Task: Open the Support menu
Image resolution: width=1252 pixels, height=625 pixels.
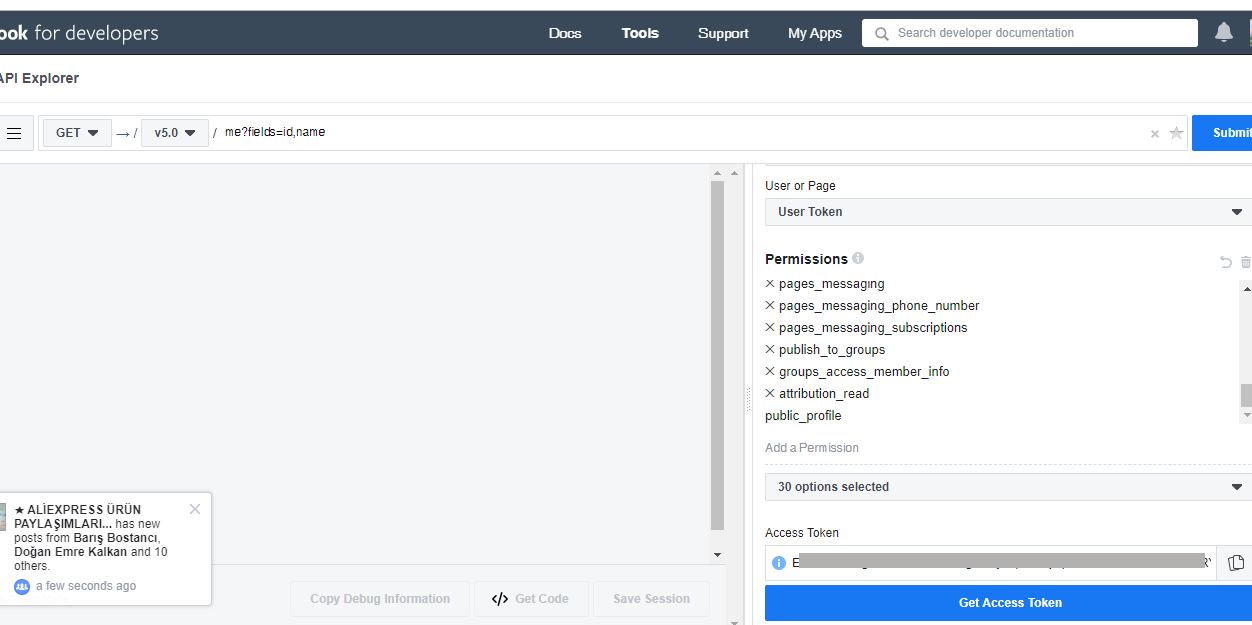Action: click(x=723, y=33)
